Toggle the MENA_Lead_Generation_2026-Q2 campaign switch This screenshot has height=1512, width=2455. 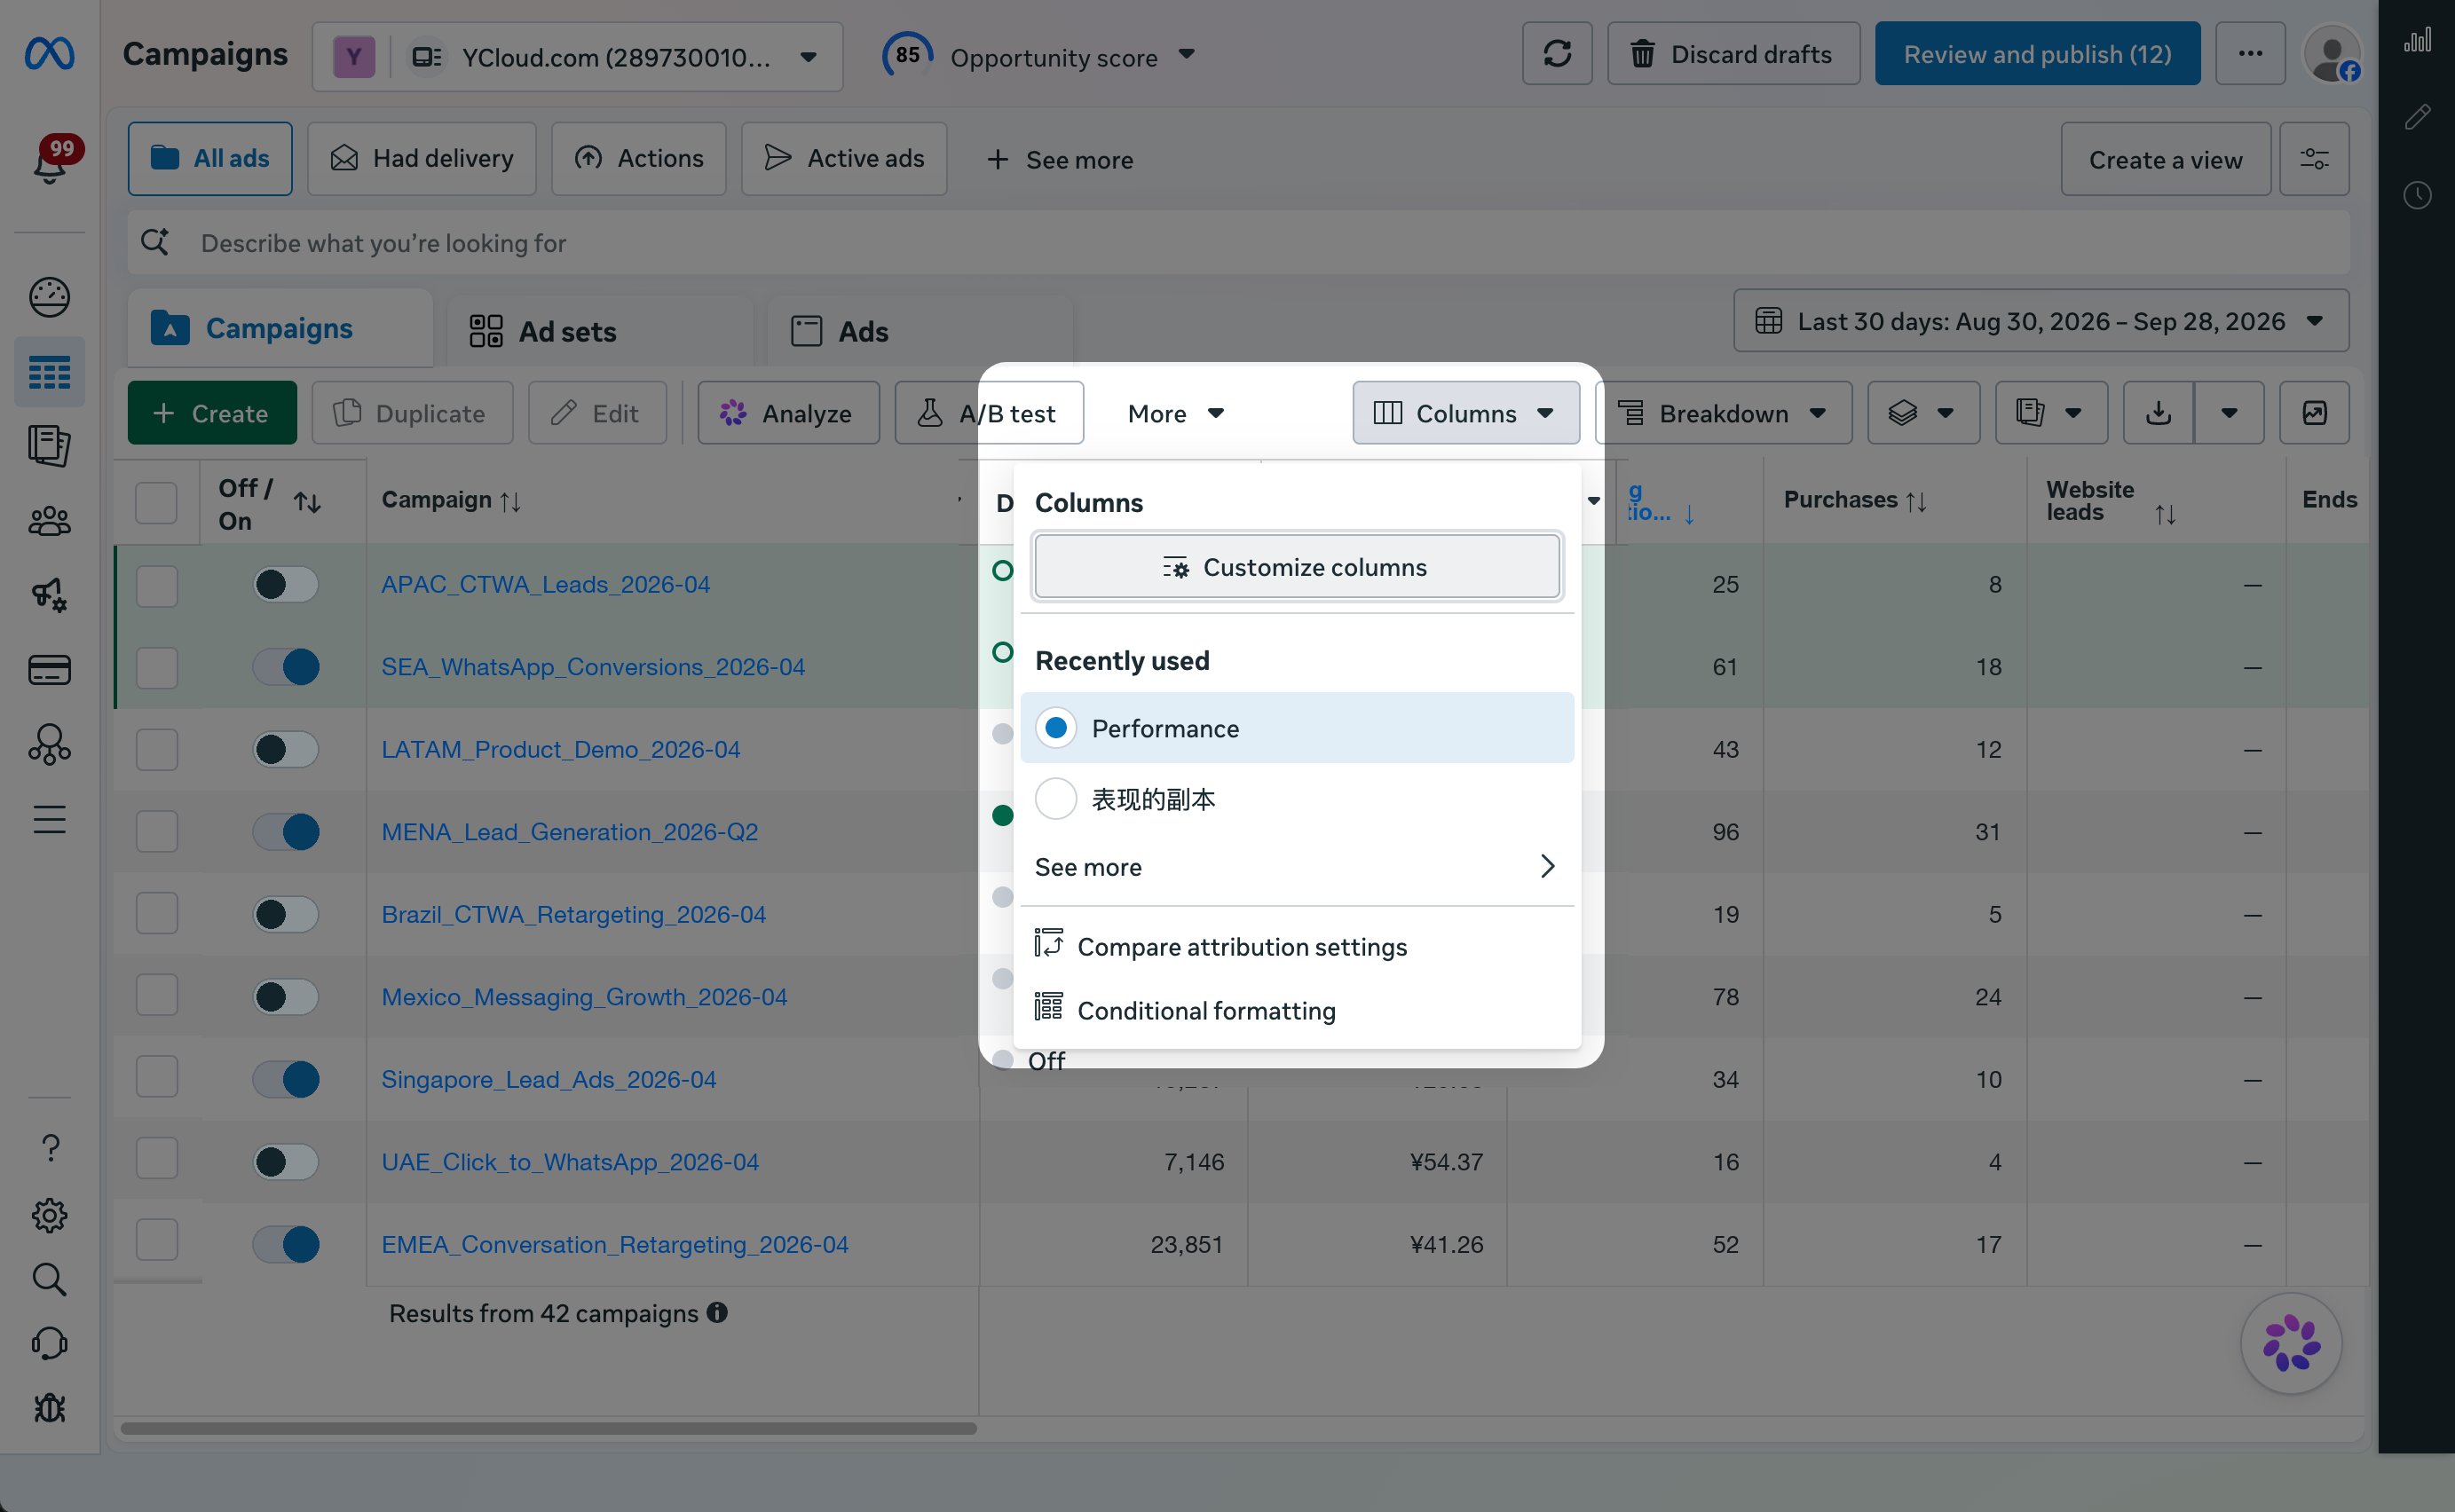(286, 832)
